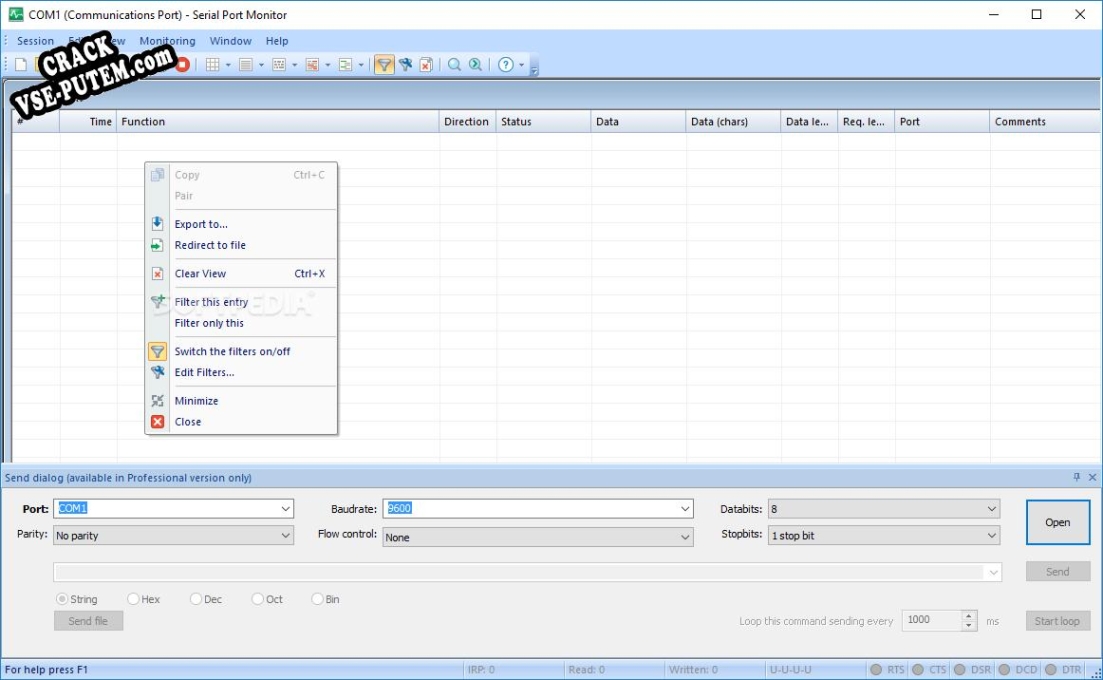Open the Session menu

pos(35,41)
